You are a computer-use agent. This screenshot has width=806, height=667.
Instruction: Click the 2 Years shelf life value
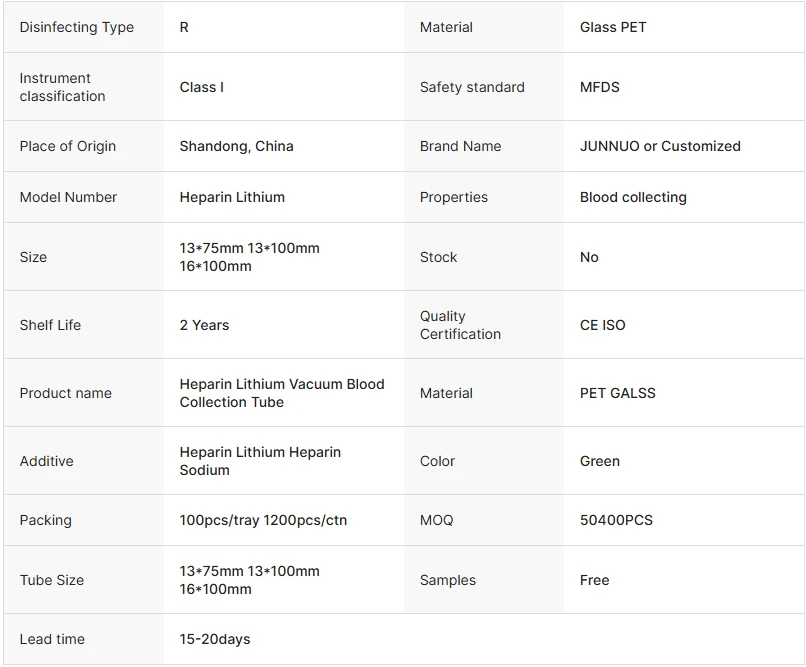click(x=204, y=325)
